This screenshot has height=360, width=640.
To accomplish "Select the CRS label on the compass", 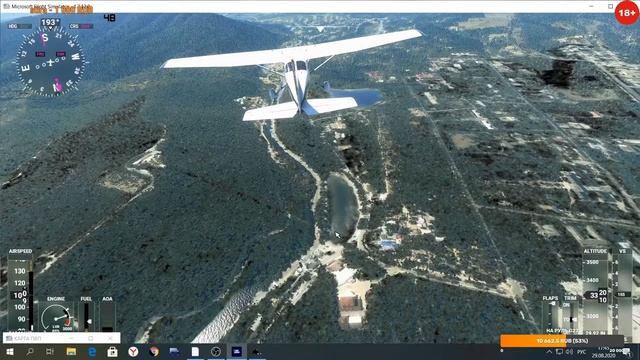I will [x=74, y=26].
